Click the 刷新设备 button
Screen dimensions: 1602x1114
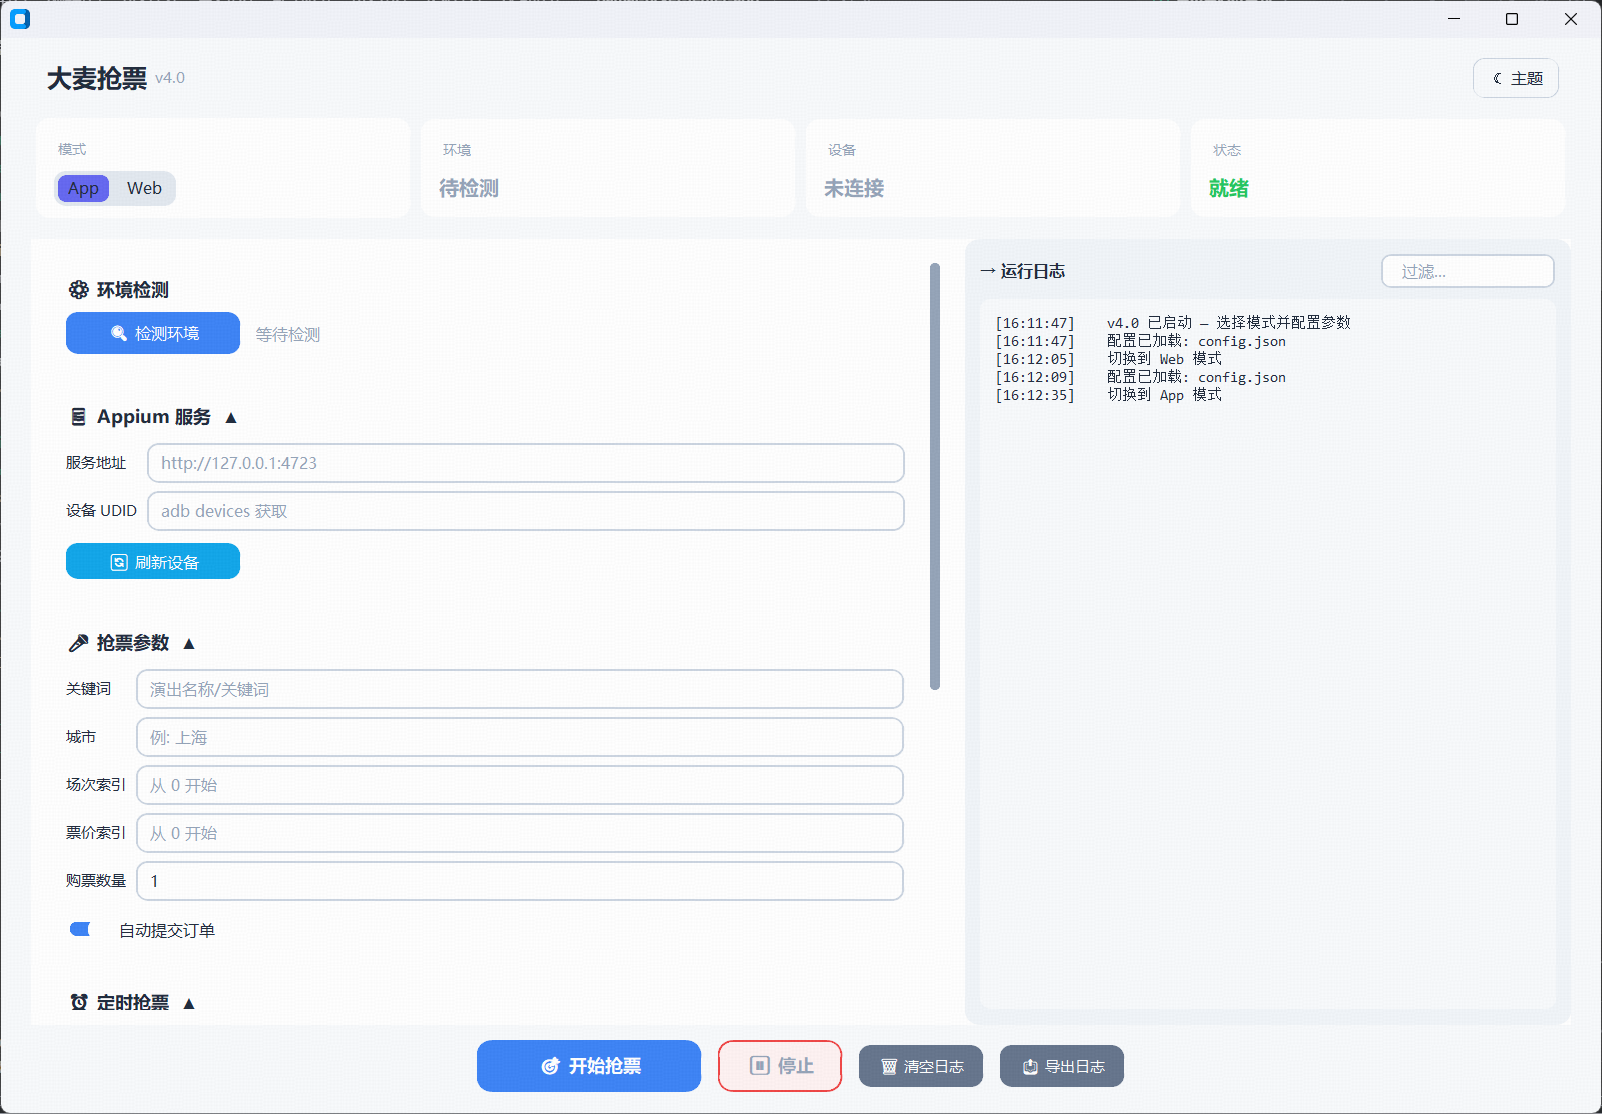[153, 561]
